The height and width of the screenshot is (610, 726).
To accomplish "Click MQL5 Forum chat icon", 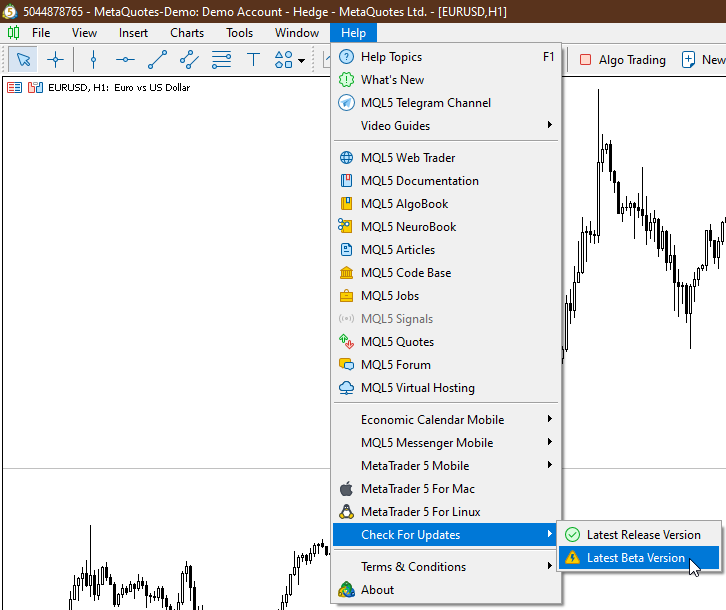I will (x=346, y=365).
